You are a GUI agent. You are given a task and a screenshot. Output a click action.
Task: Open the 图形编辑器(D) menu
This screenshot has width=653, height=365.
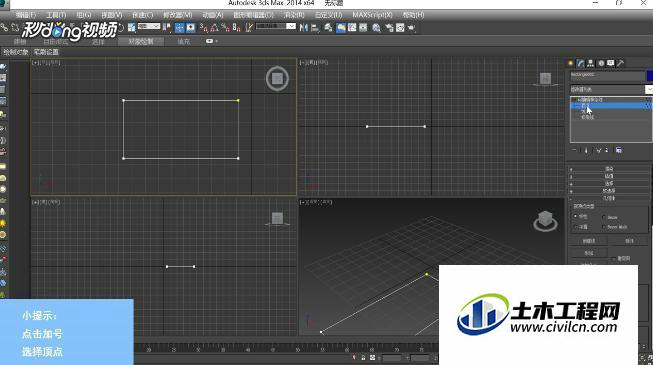tap(253, 15)
